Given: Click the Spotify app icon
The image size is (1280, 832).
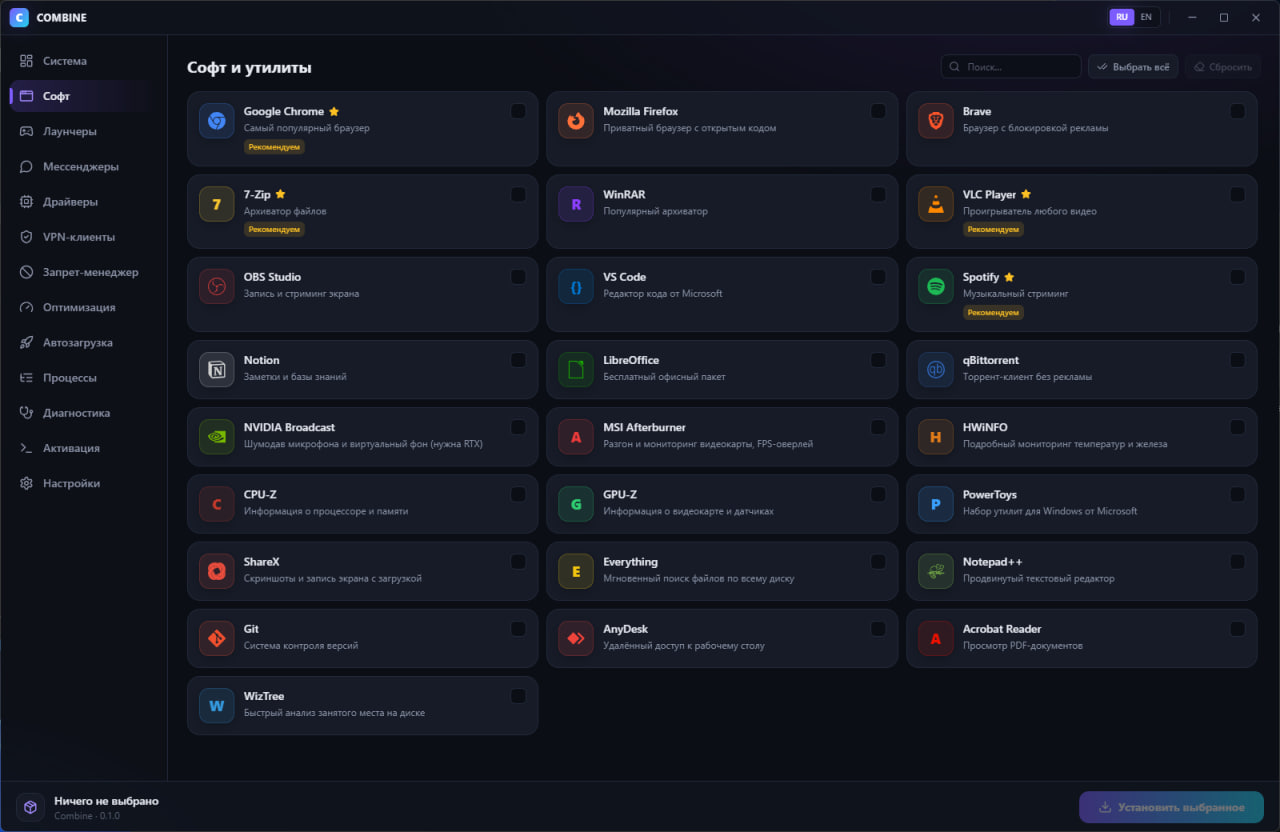Looking at the screenshot, I should coord(936,287).
